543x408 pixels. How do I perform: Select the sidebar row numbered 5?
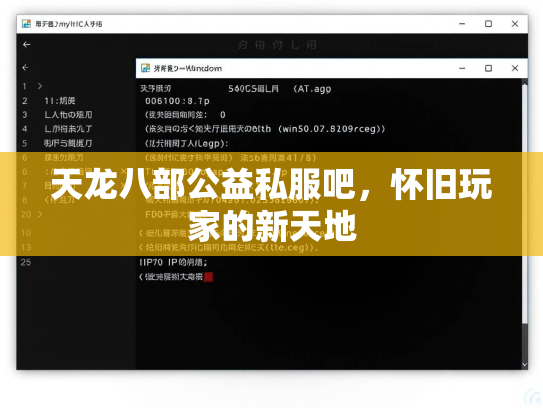click(x=57, y=143)
